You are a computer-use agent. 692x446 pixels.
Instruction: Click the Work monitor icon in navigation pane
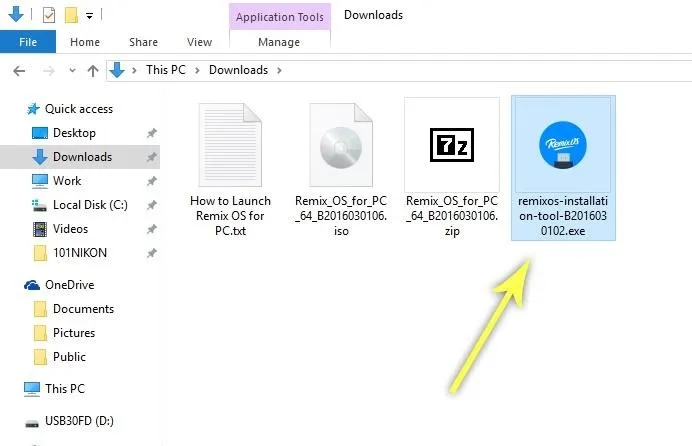[x=40, y=180]
